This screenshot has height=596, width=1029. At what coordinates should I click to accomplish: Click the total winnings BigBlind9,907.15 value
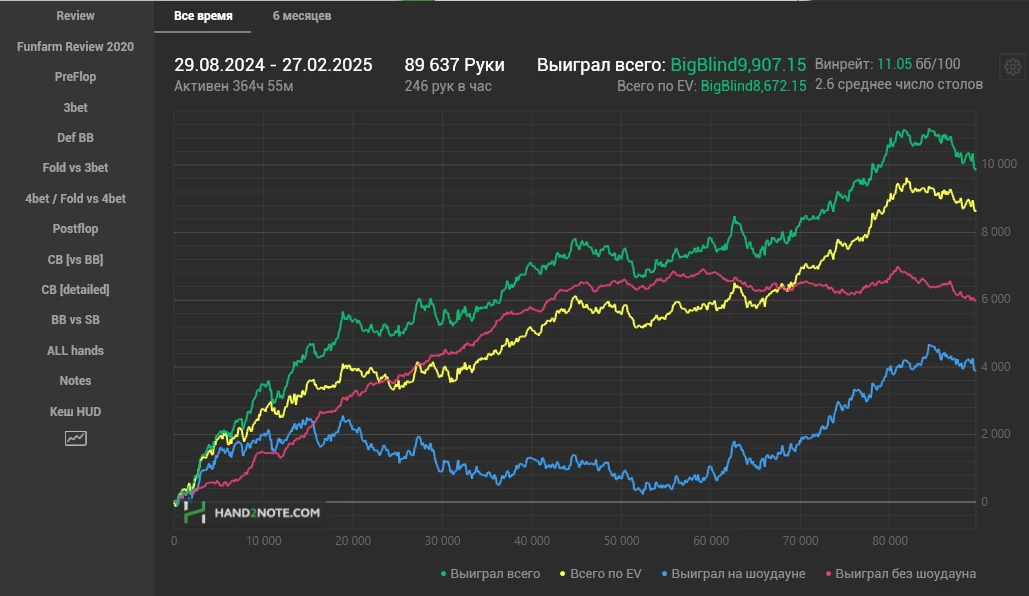(738, 65)
